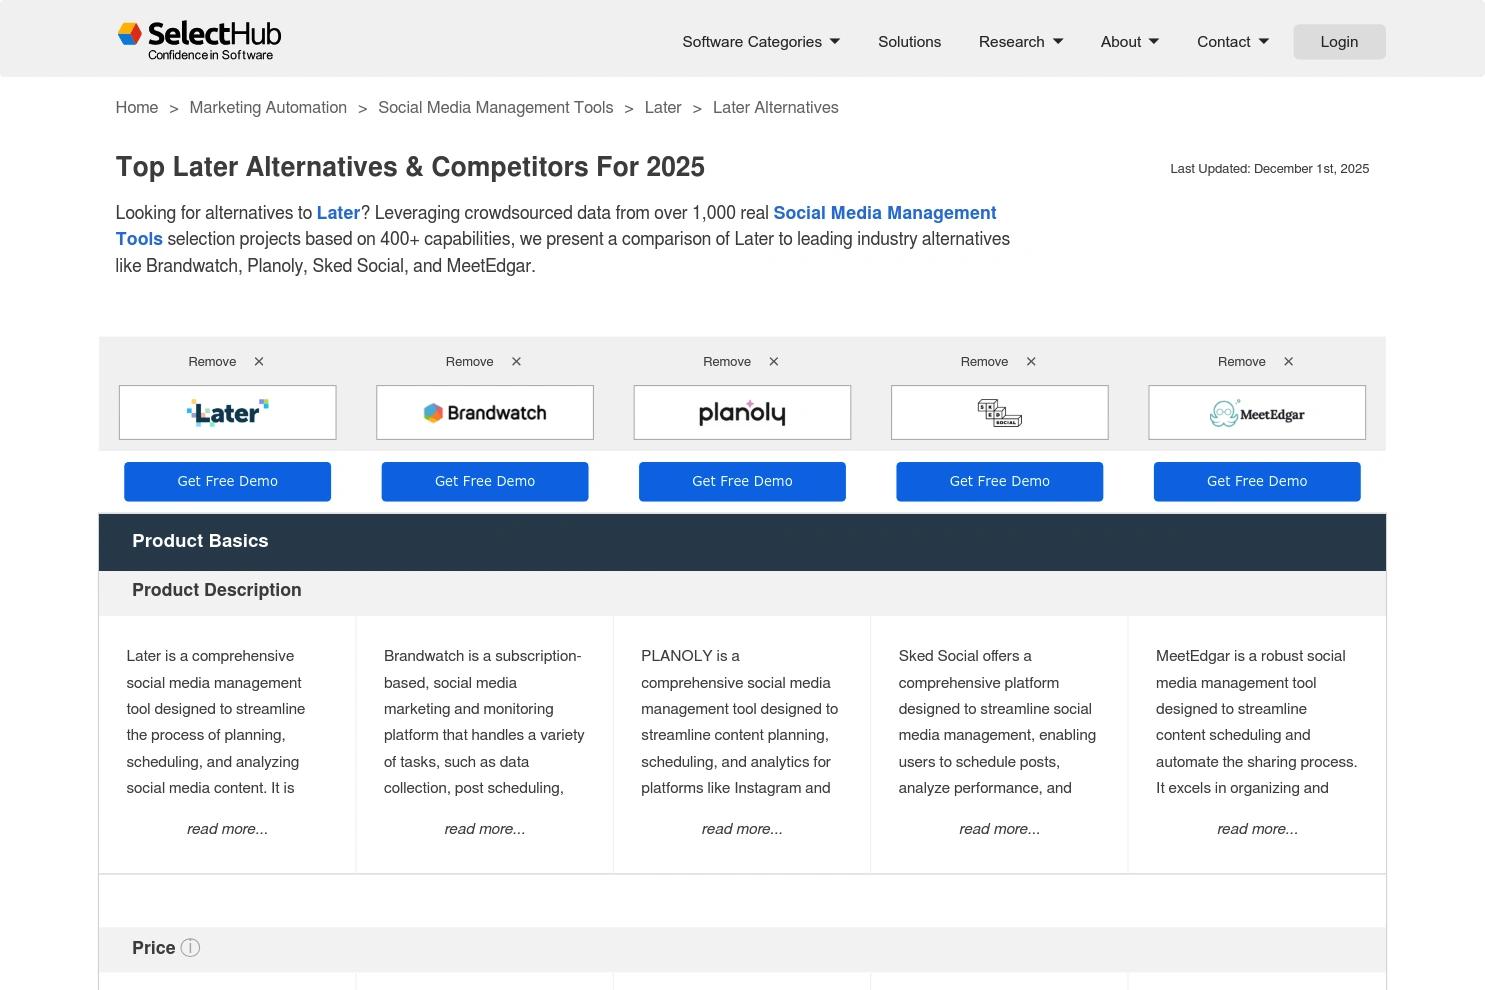This screenshot has width=1485, height=990.
Task: Click the Top Later Alternatives page title
Action: click(x=410, y=167)
